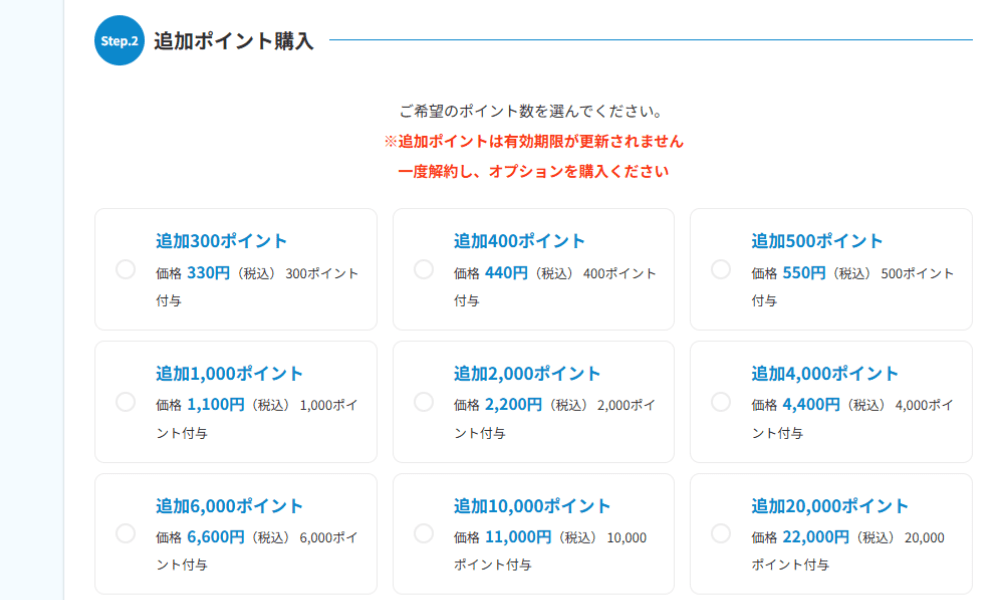This screenshot has width=1000, height=600.
Task: Open the 追加500ポイント title link
Action: click(817, 241)
